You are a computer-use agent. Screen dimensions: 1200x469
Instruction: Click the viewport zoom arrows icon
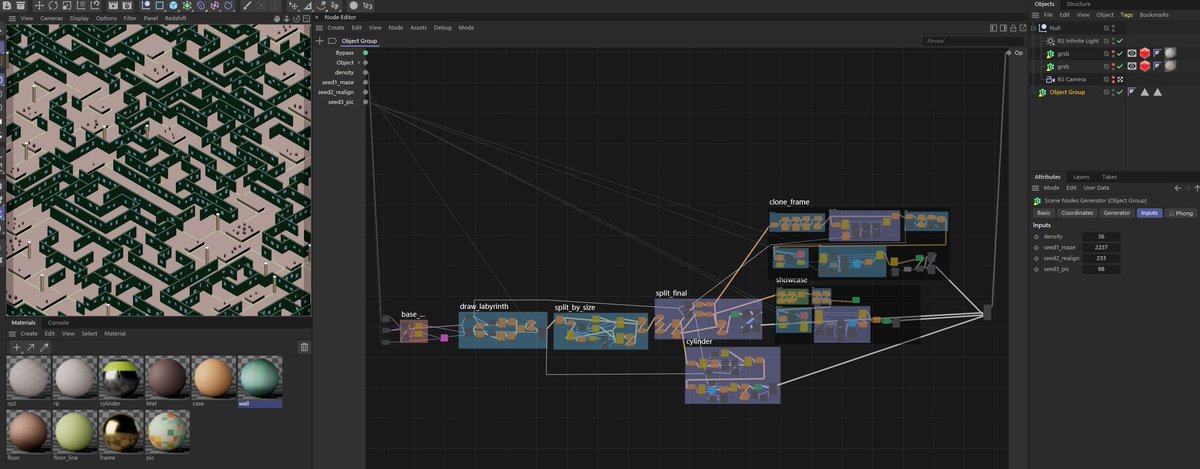(286, 18)
